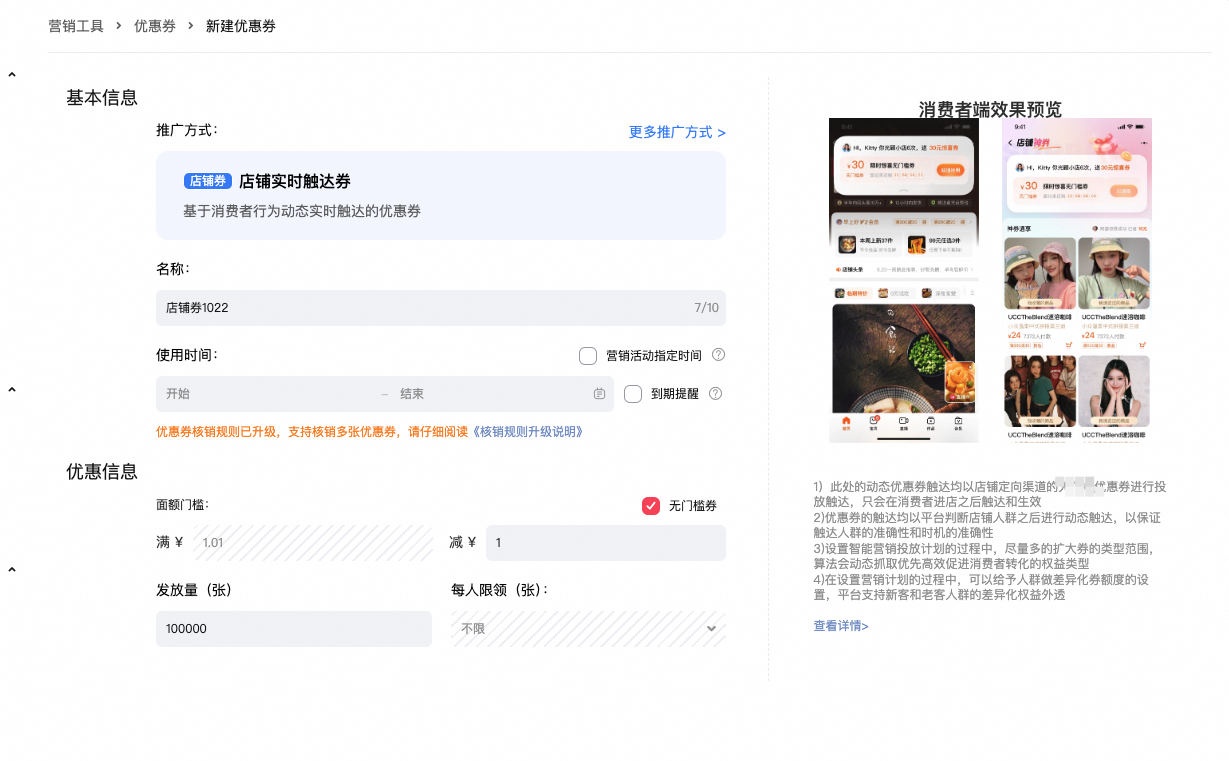Uncheck the 无门槛券 checkbox
The height and width of the screenshot is (761, 1229).
click(651, 506)
